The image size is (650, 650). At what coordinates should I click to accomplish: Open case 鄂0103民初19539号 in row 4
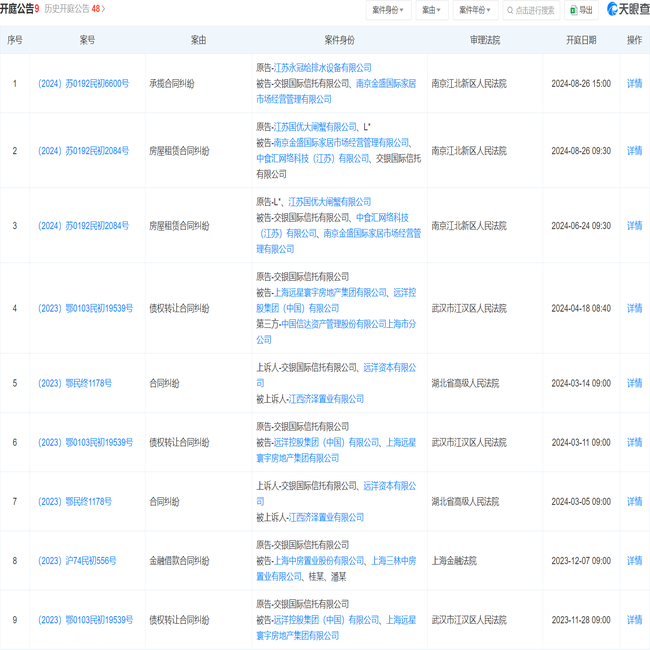[85, 308]
